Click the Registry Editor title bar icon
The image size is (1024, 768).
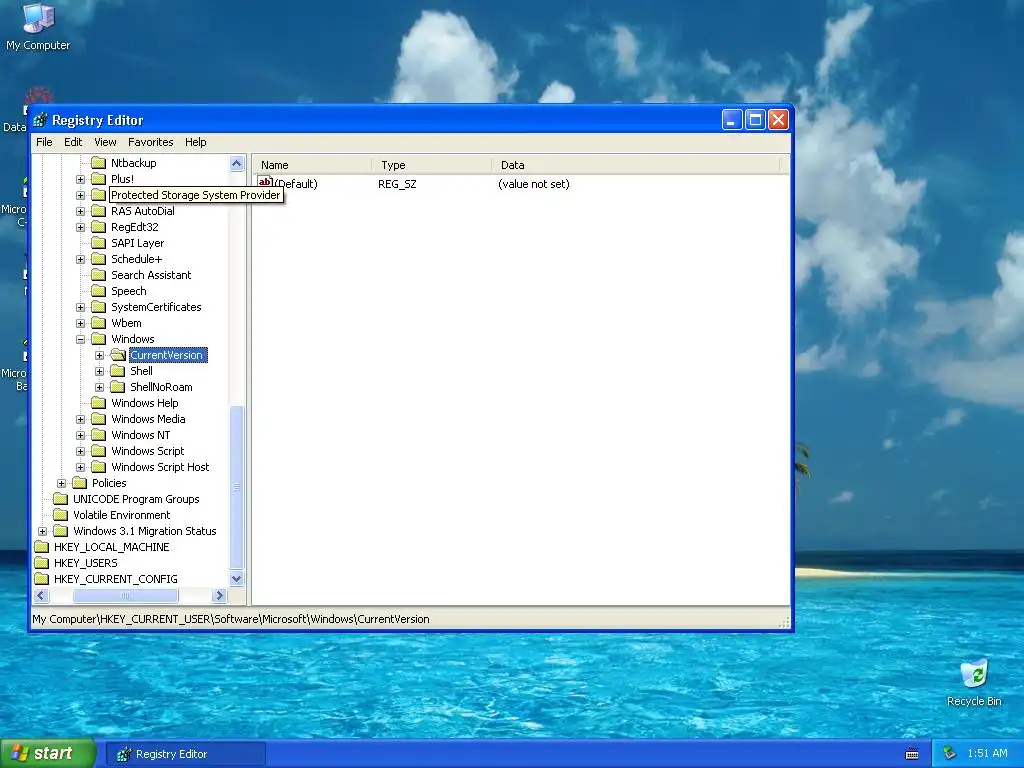(x=40, y=120)
